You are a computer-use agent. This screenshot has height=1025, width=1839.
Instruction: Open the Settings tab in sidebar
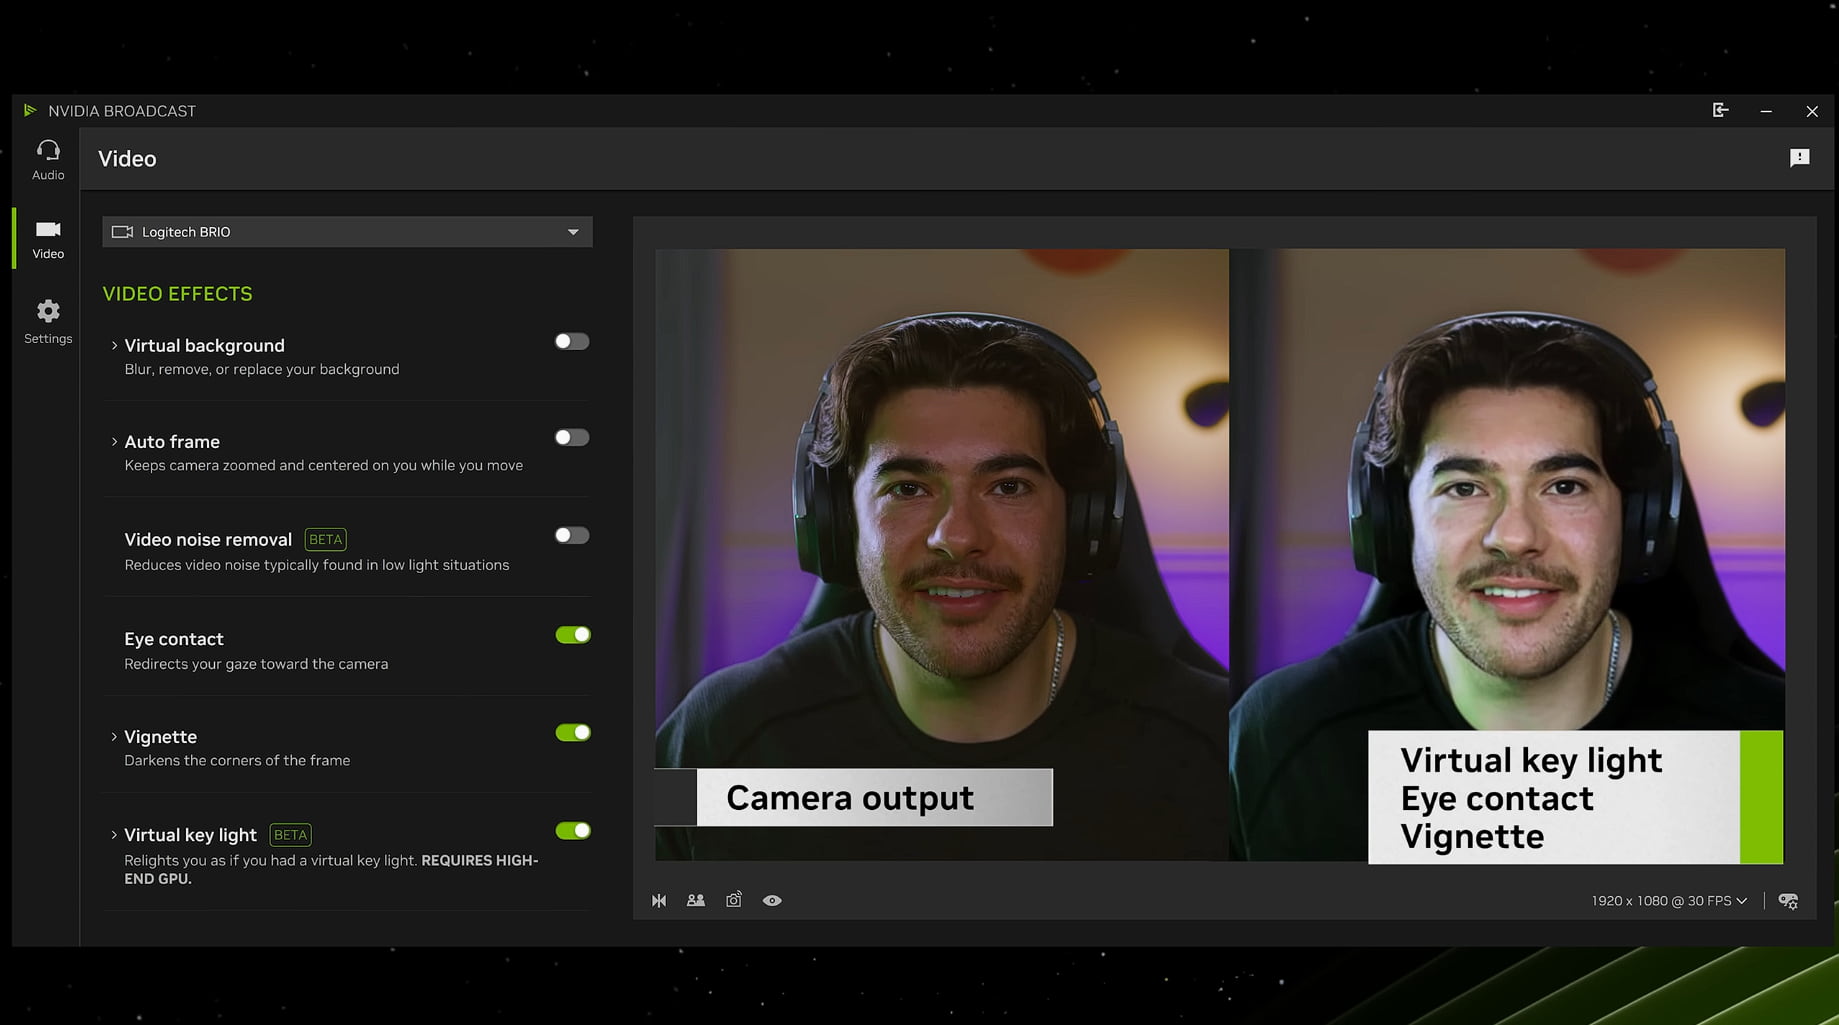click(x=48, y=321)
